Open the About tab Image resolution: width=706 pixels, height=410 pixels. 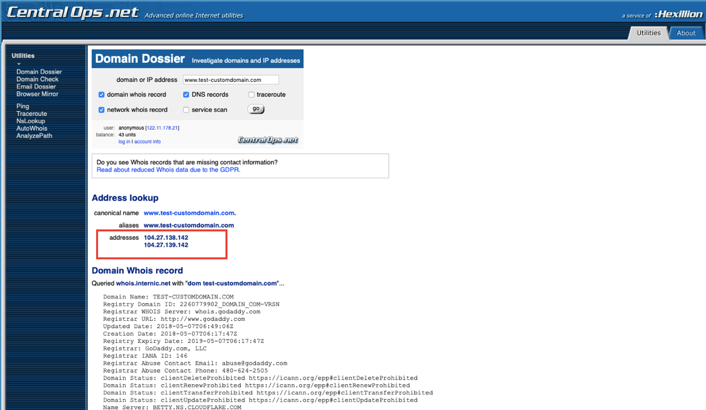(686, 33)
